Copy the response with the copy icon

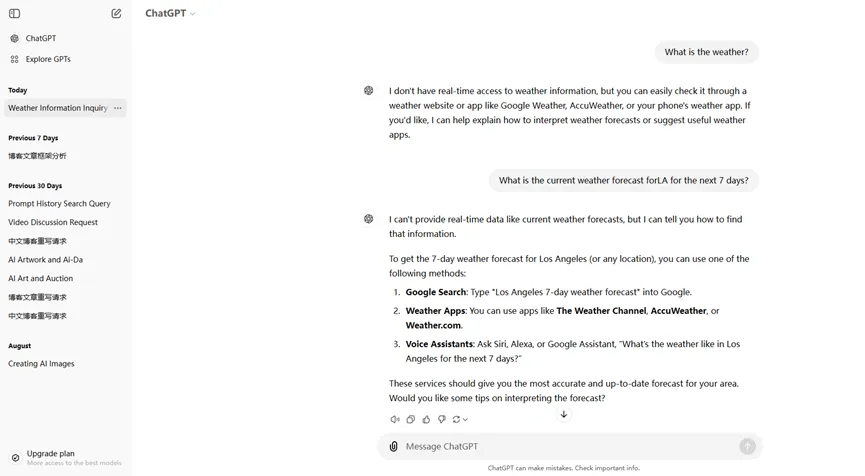tap(410, 419)
